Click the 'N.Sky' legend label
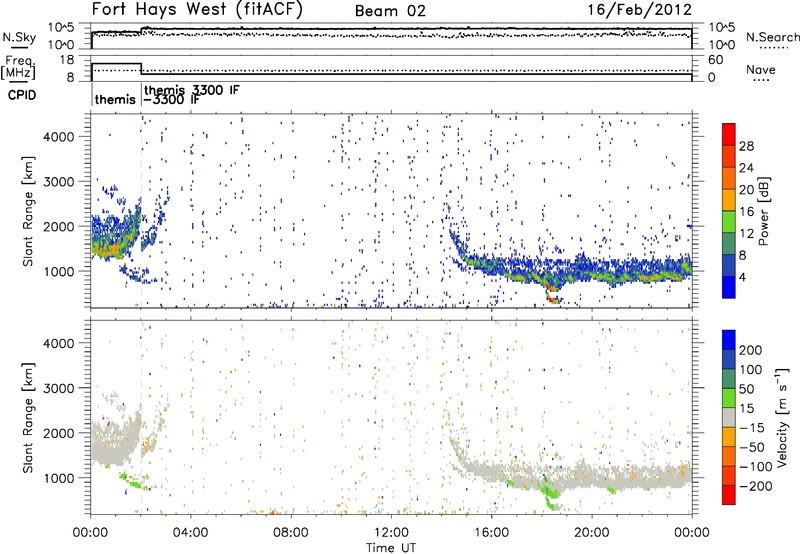This screenshot has height=554, width=800. (19, 37)
